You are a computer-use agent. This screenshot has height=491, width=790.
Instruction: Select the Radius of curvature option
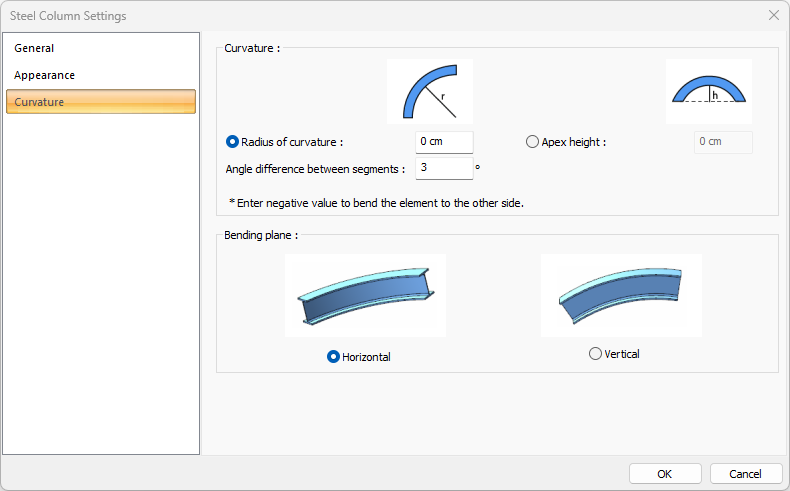[x=233, y=142]
